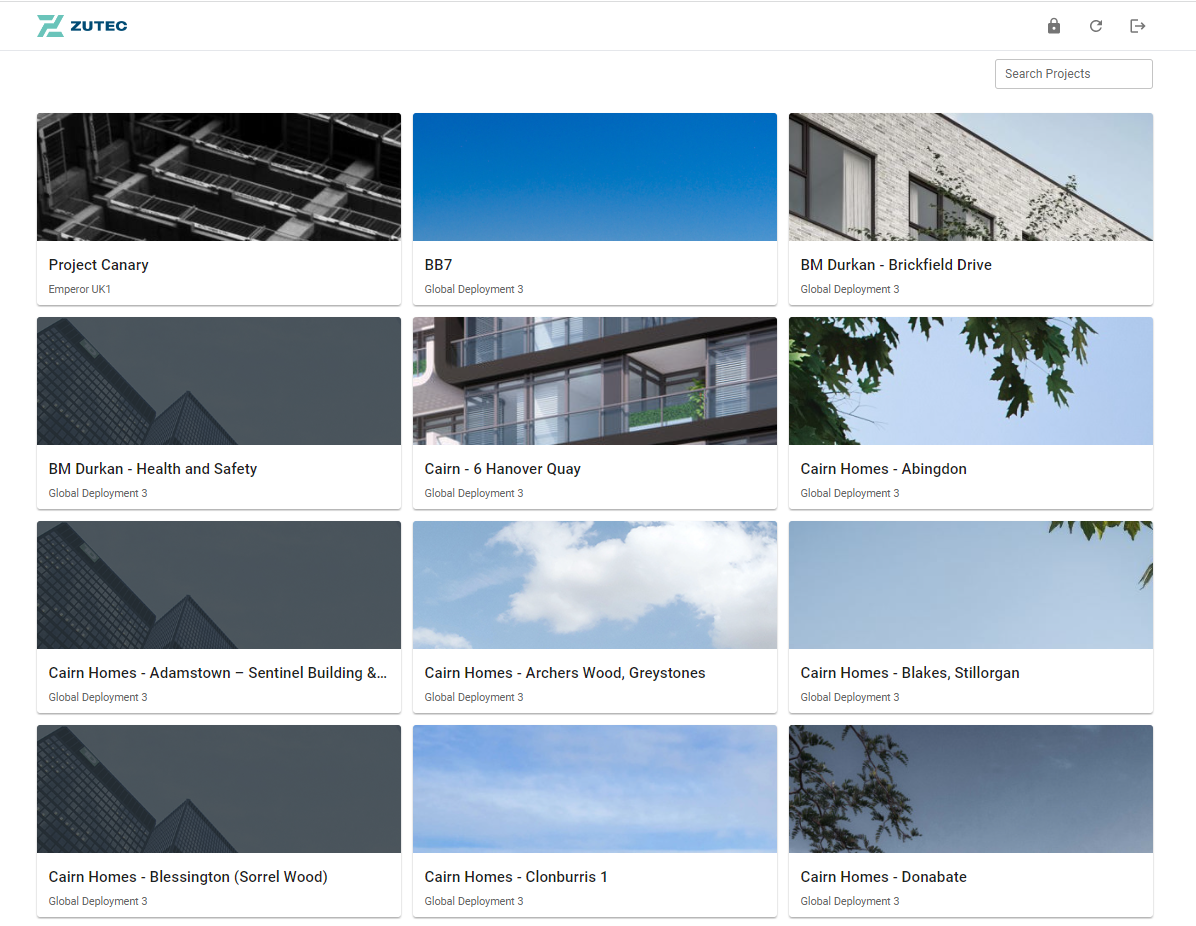Click Global Deployment 3 under Abingdon
1196x926 pixels.
(850, 494)
